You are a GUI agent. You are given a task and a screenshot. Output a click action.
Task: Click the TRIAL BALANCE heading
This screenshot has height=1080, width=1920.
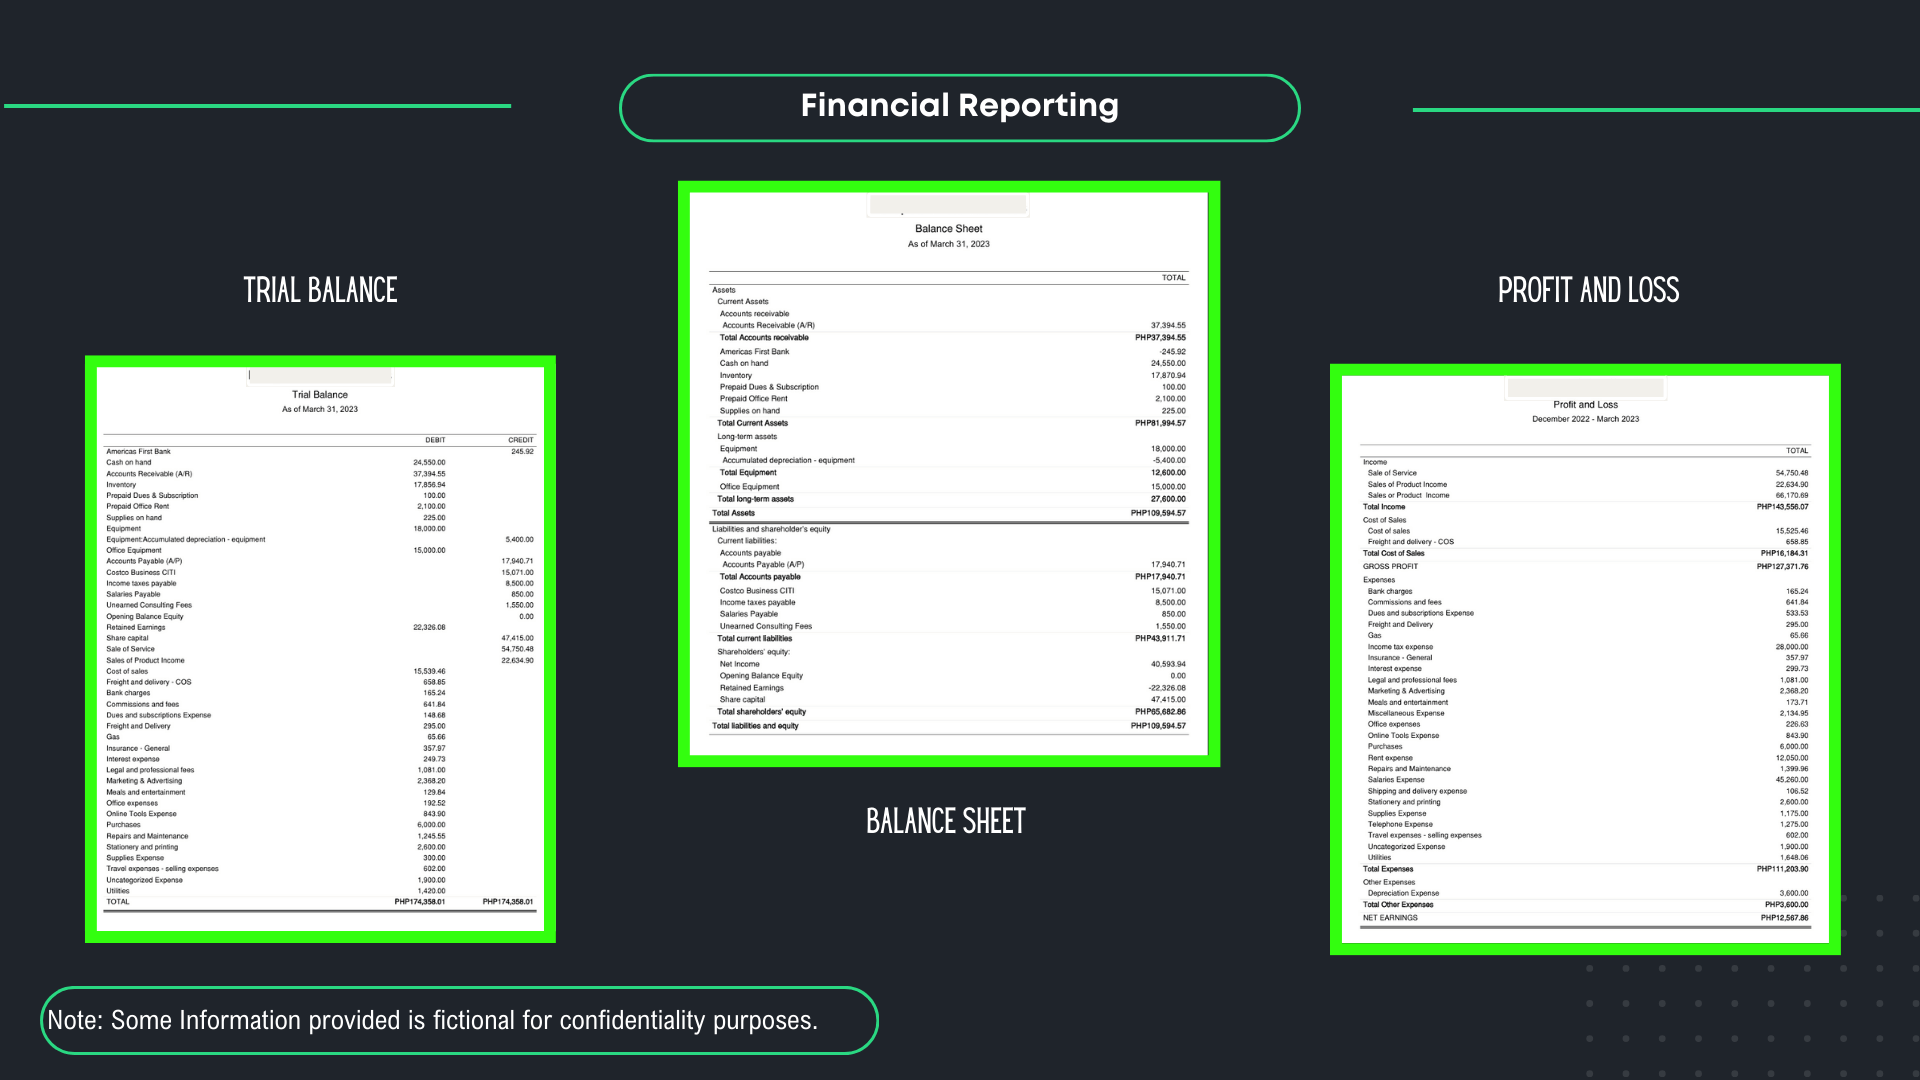click(320, 290)
